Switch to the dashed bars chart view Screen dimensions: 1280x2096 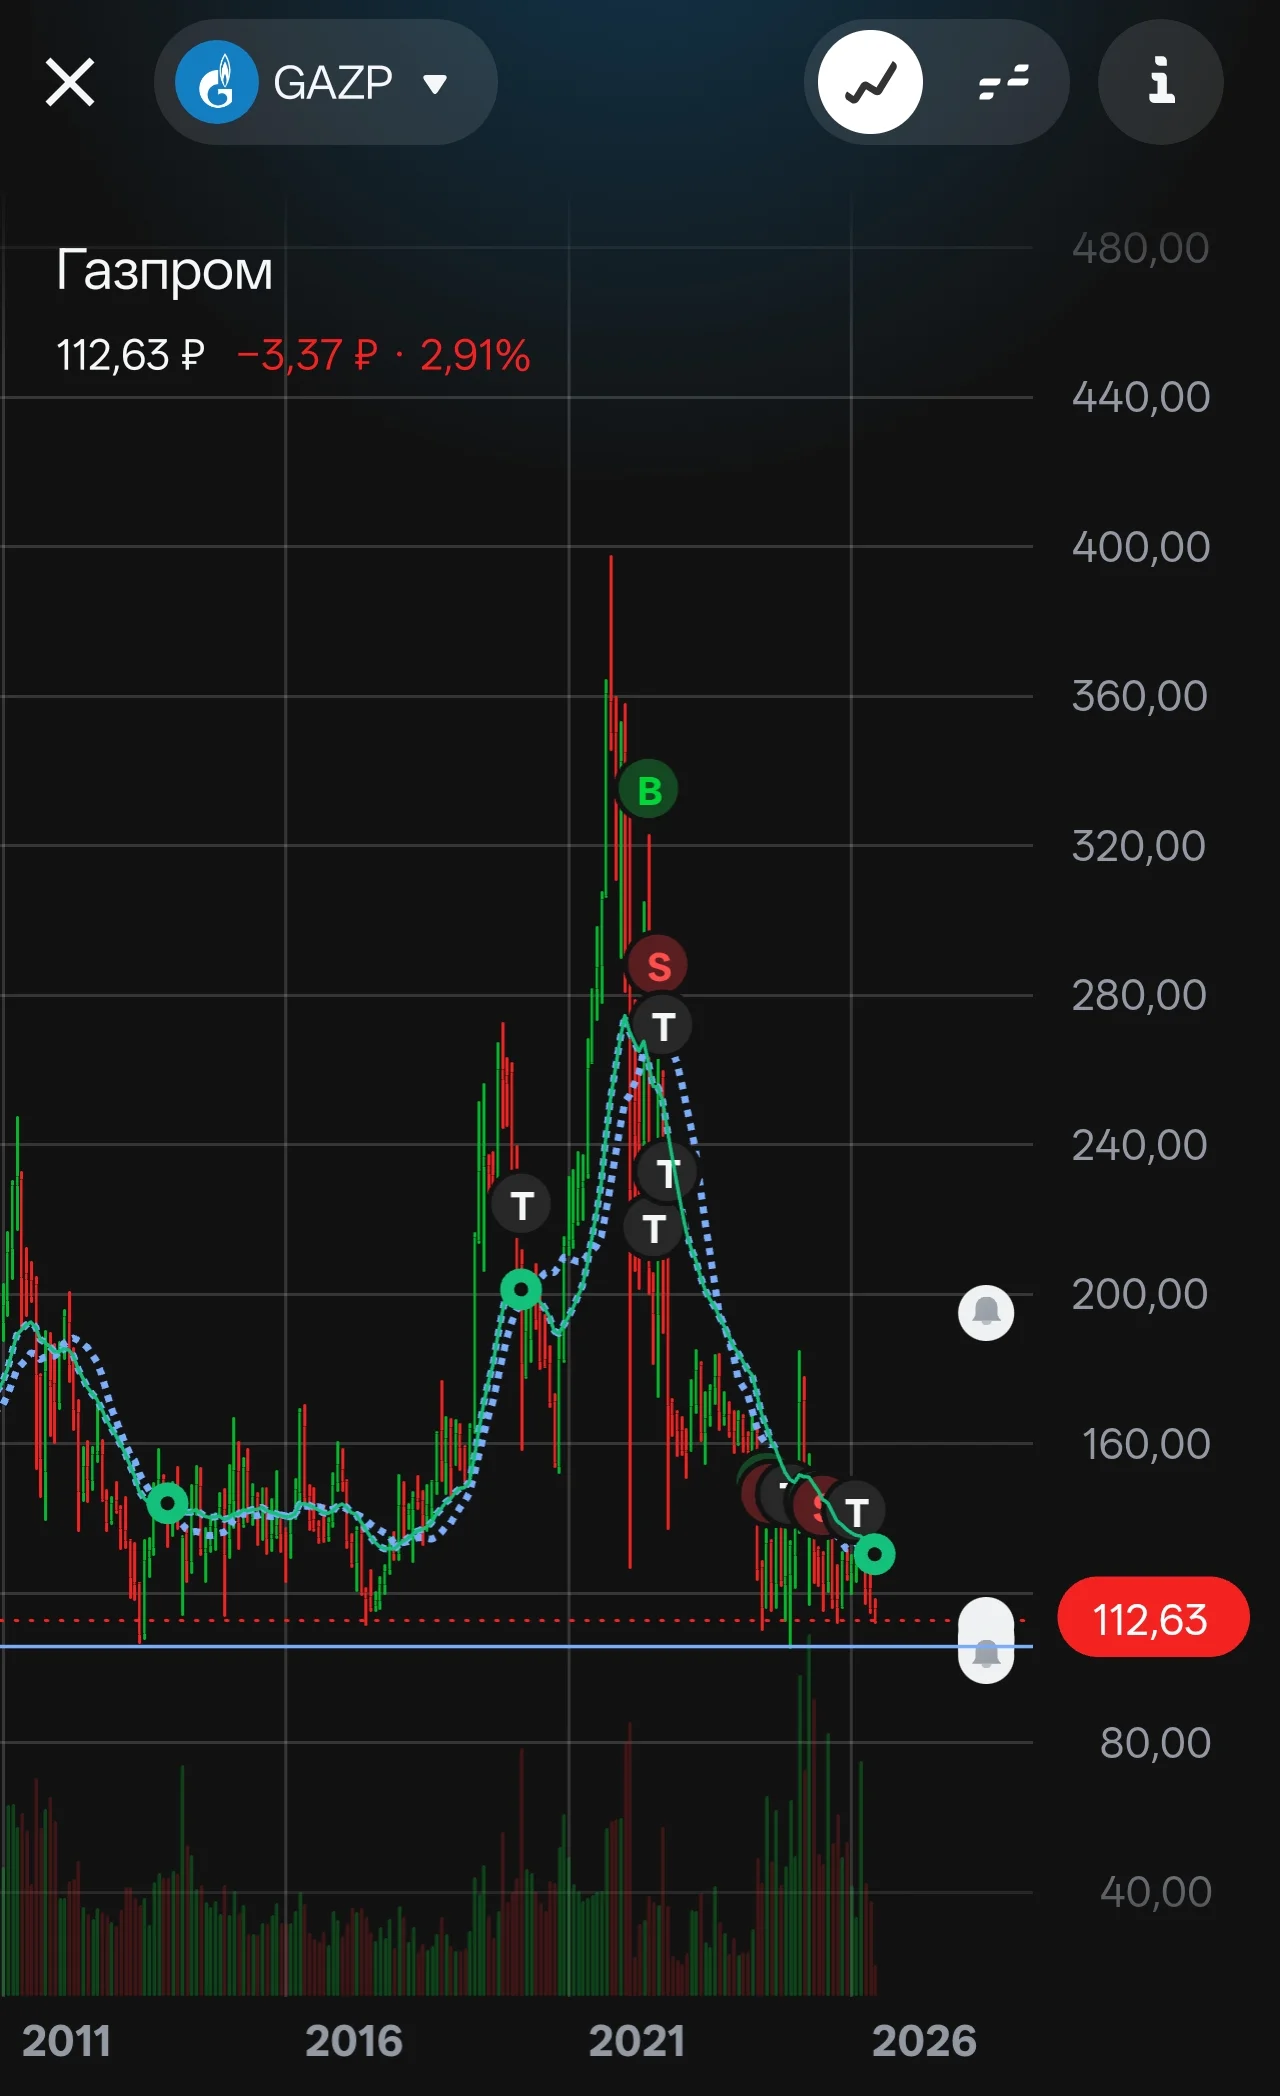1004,82
